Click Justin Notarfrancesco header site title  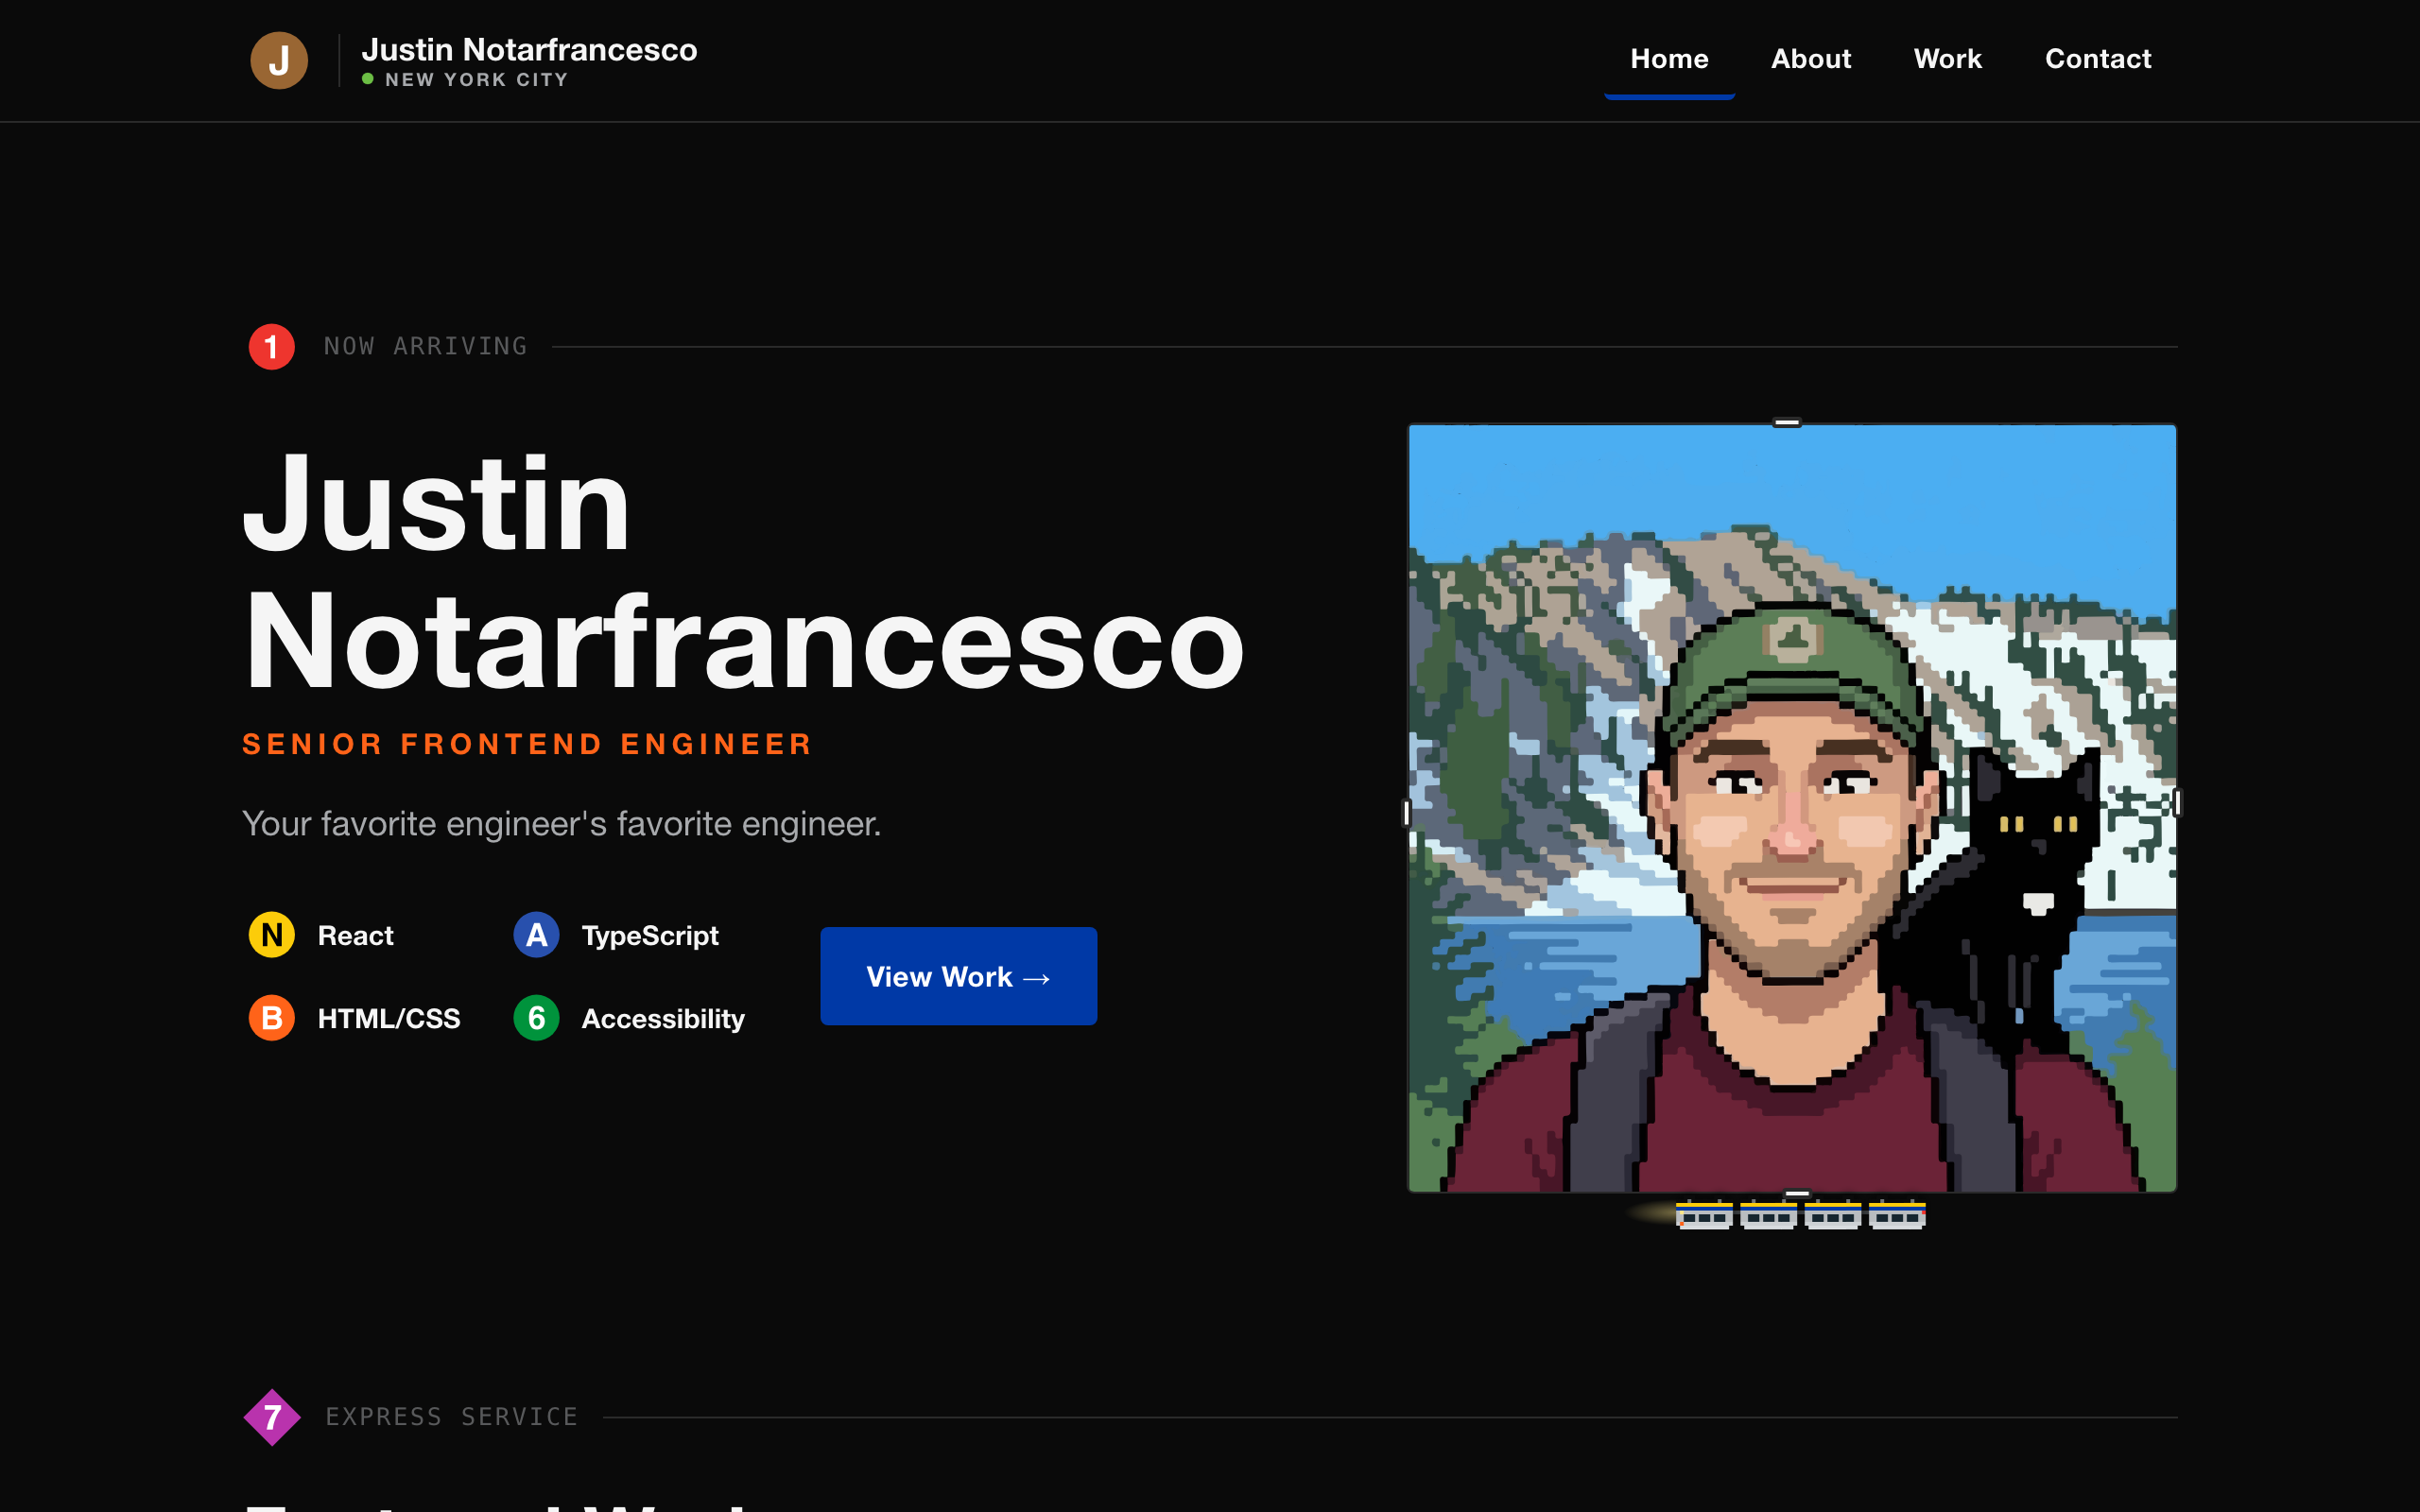[529, 49]
